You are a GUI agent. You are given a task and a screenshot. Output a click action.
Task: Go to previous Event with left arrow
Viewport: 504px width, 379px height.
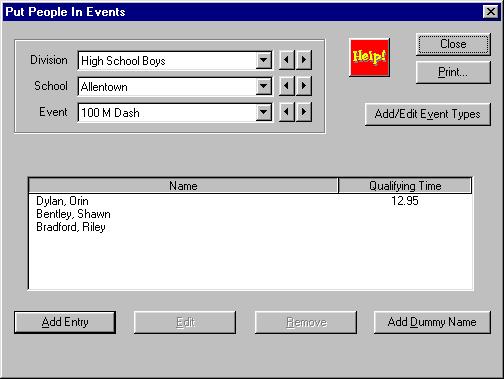pyautogui.click(x=286, y=112)
